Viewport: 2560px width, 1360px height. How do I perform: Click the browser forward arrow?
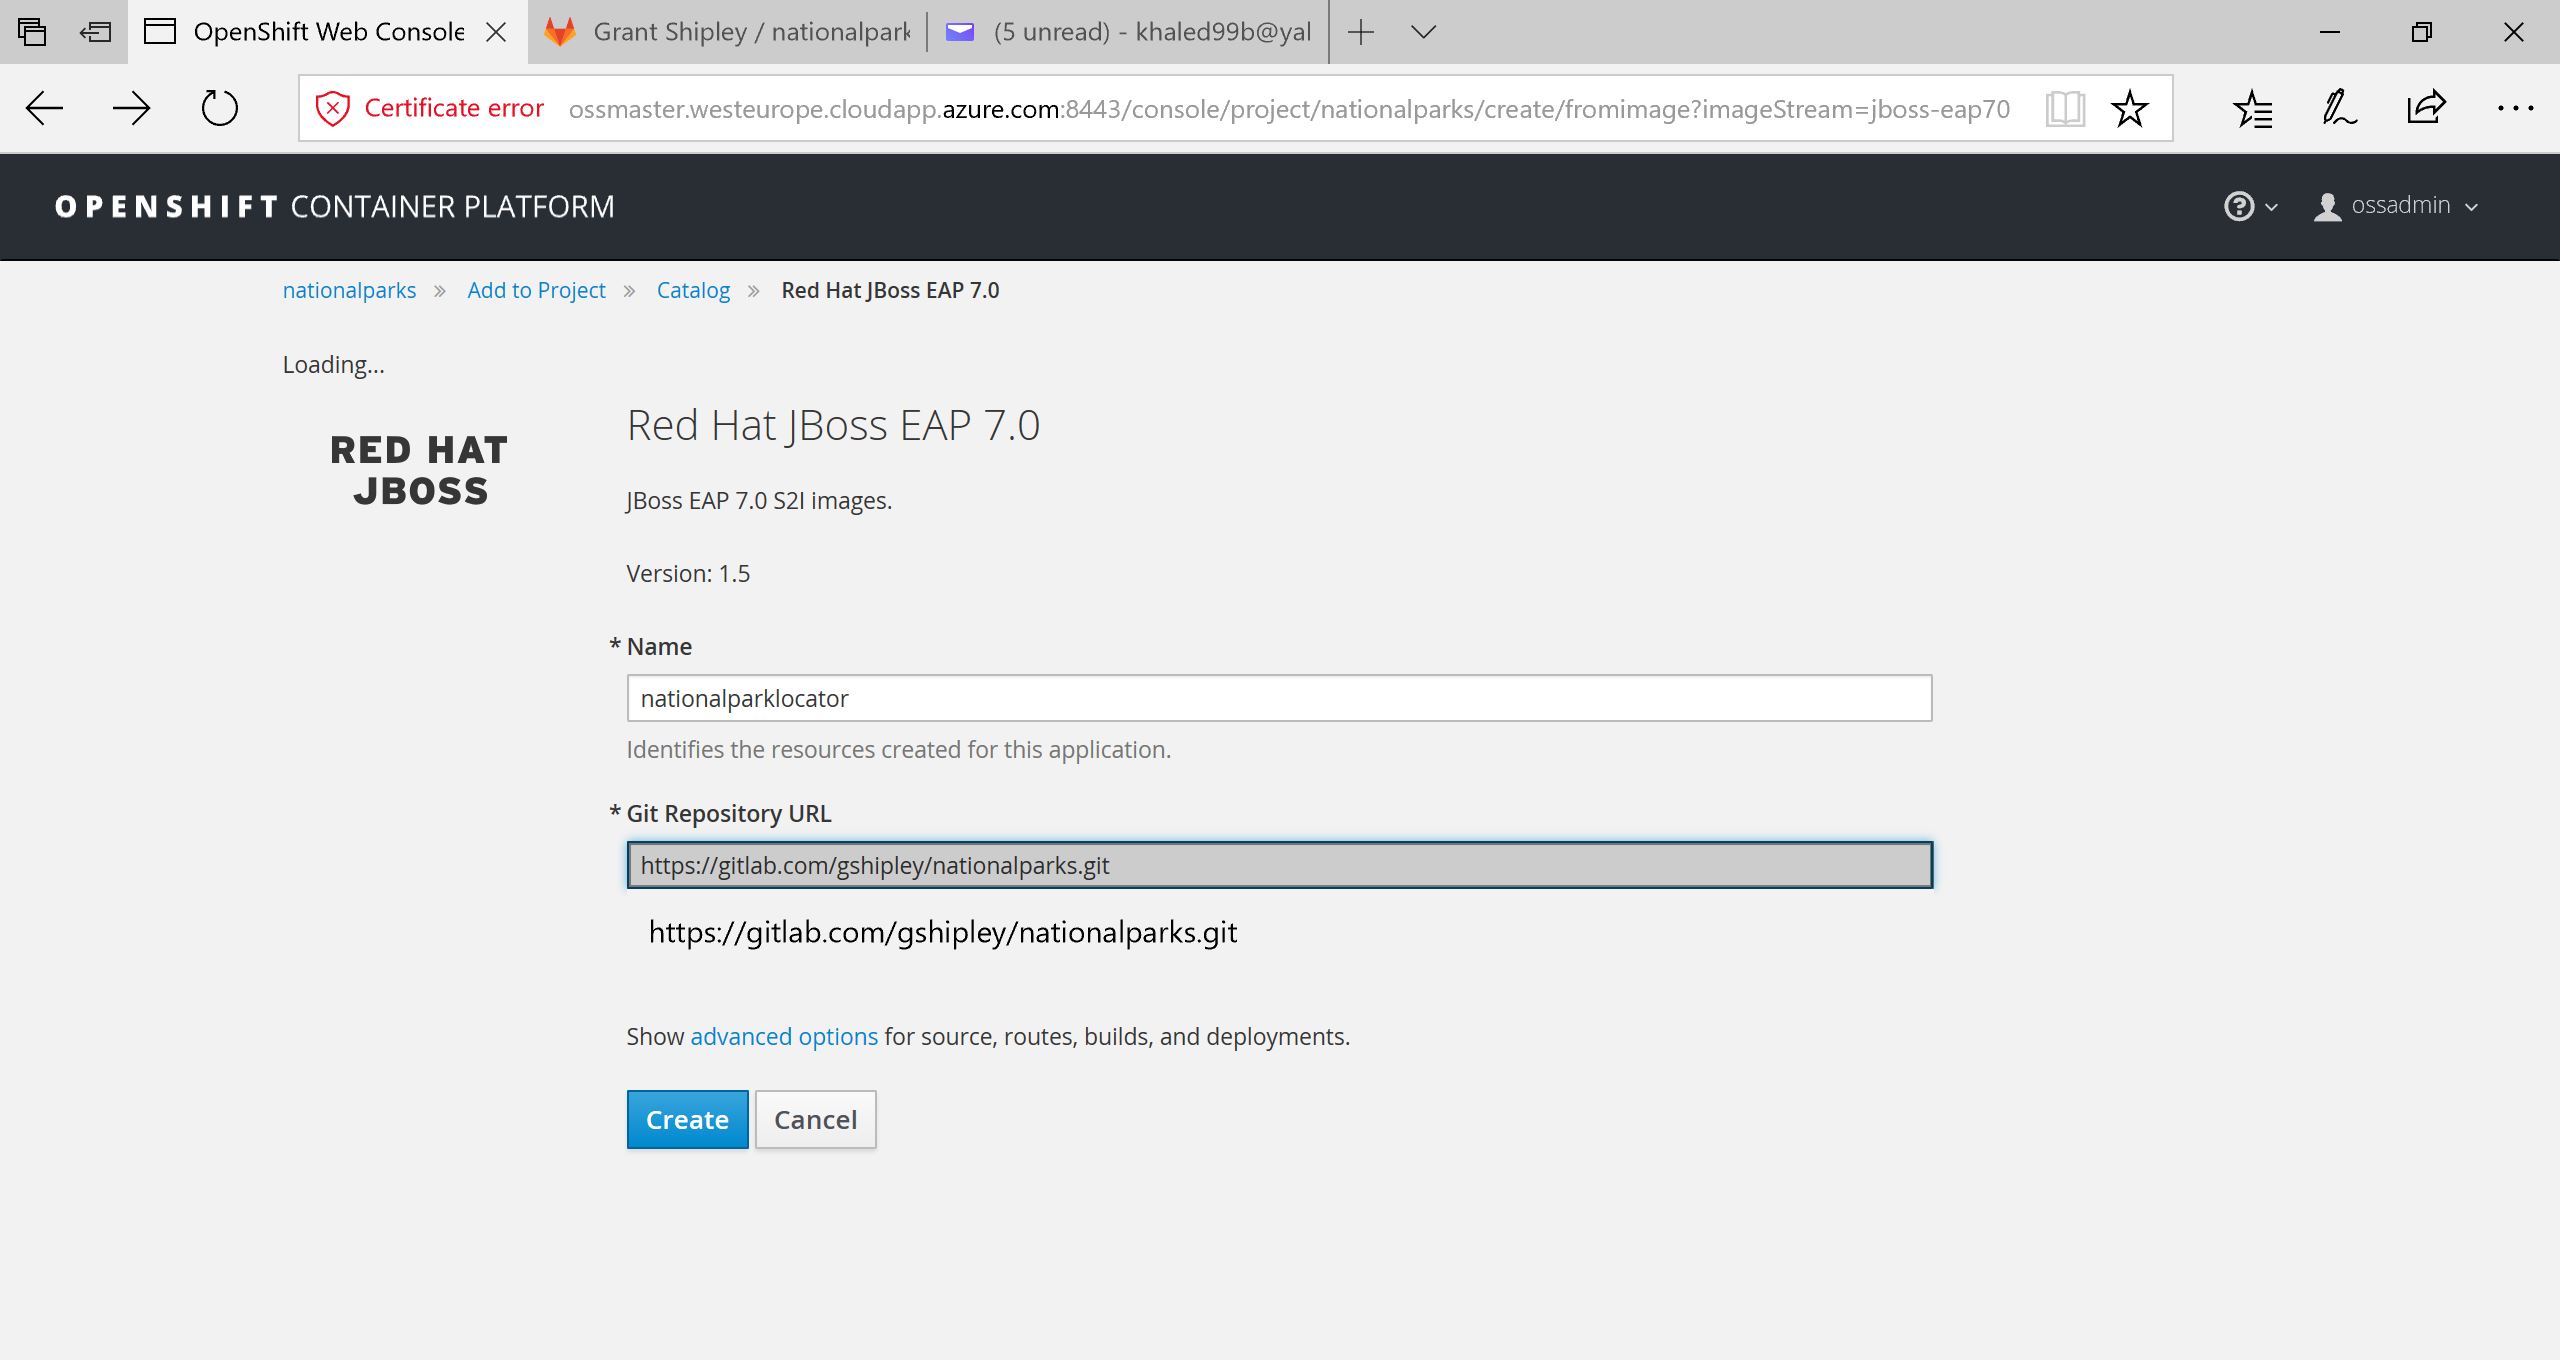[x=131, y=108]
